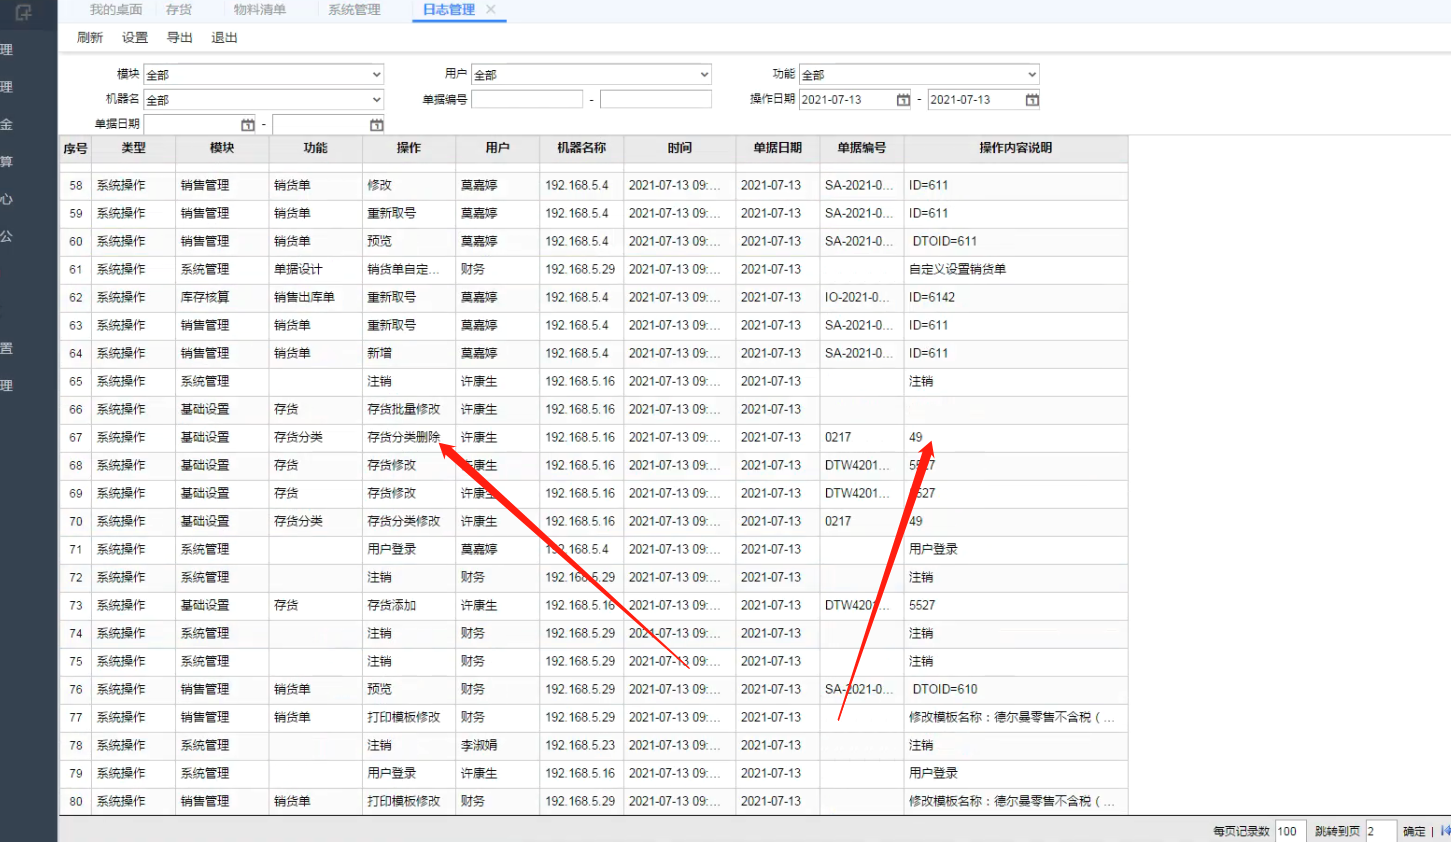This screenshot has height=842, width=1451.
Task: Click the 操作 column header
Action: (x=409, y=148)
